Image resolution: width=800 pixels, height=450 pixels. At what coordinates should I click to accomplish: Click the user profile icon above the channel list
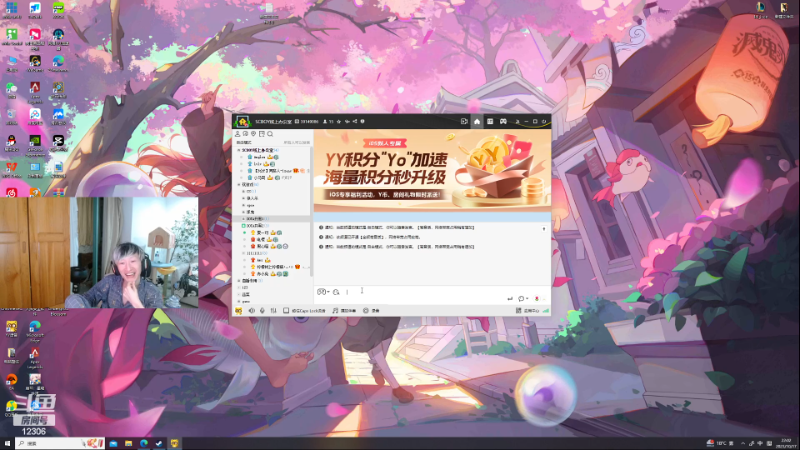(238, 134)
